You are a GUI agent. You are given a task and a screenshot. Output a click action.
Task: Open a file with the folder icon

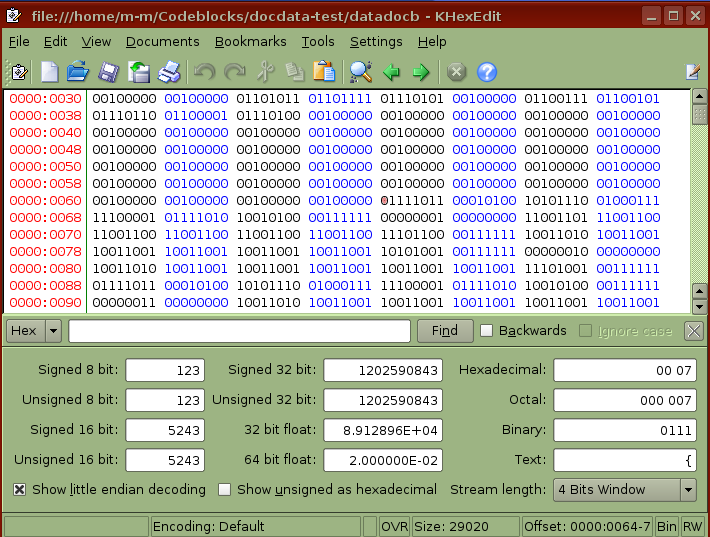(x=78, y=72)
